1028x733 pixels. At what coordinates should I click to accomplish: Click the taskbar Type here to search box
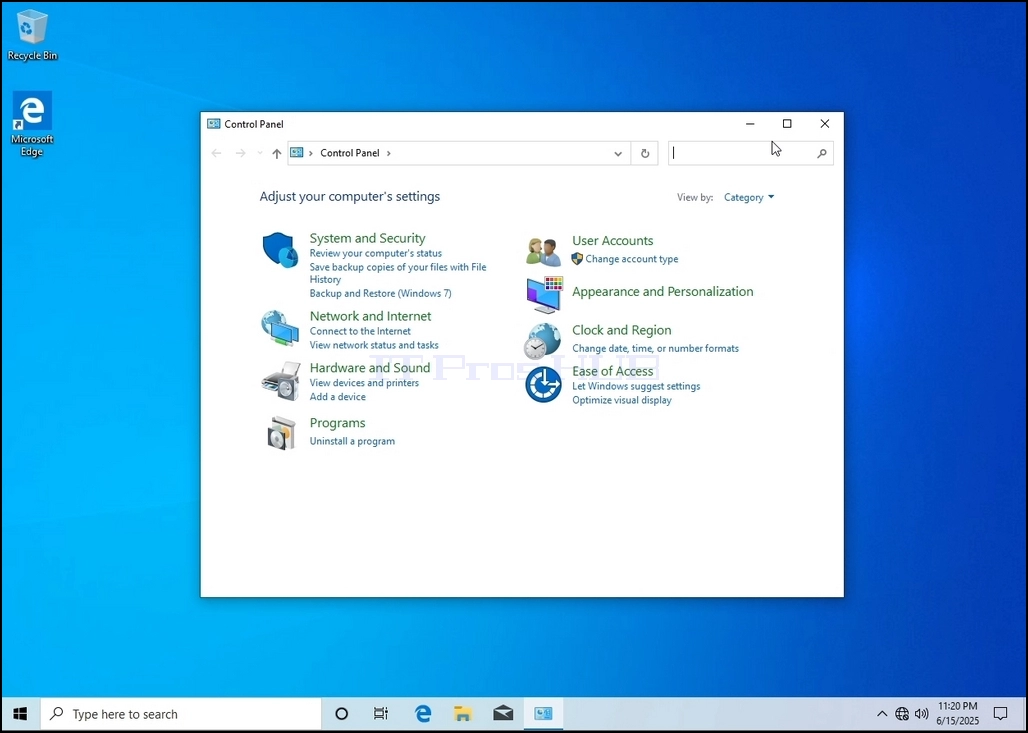(181, 714)
